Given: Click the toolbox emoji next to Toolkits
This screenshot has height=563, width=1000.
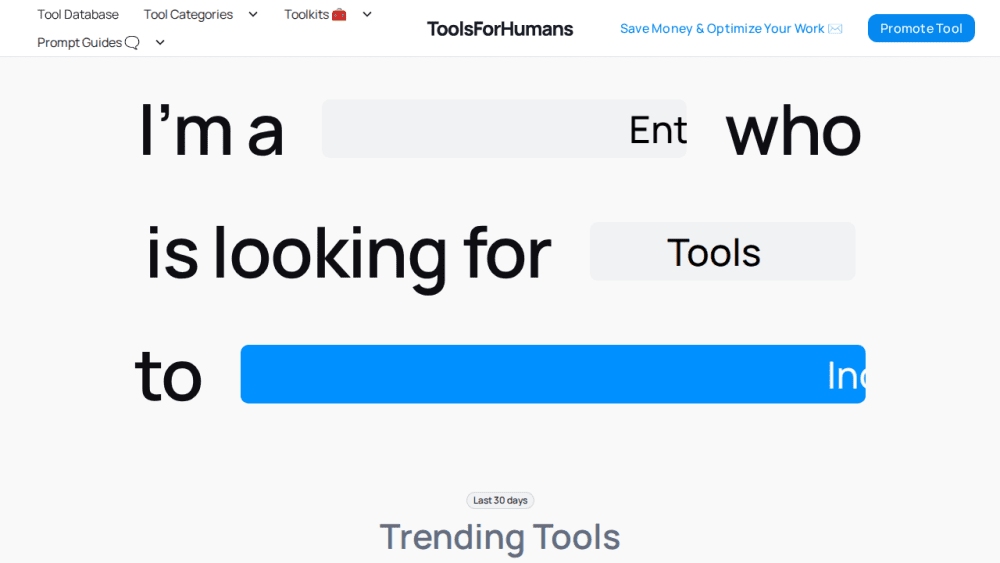Looking at the screenshot, I should [339, 14].
